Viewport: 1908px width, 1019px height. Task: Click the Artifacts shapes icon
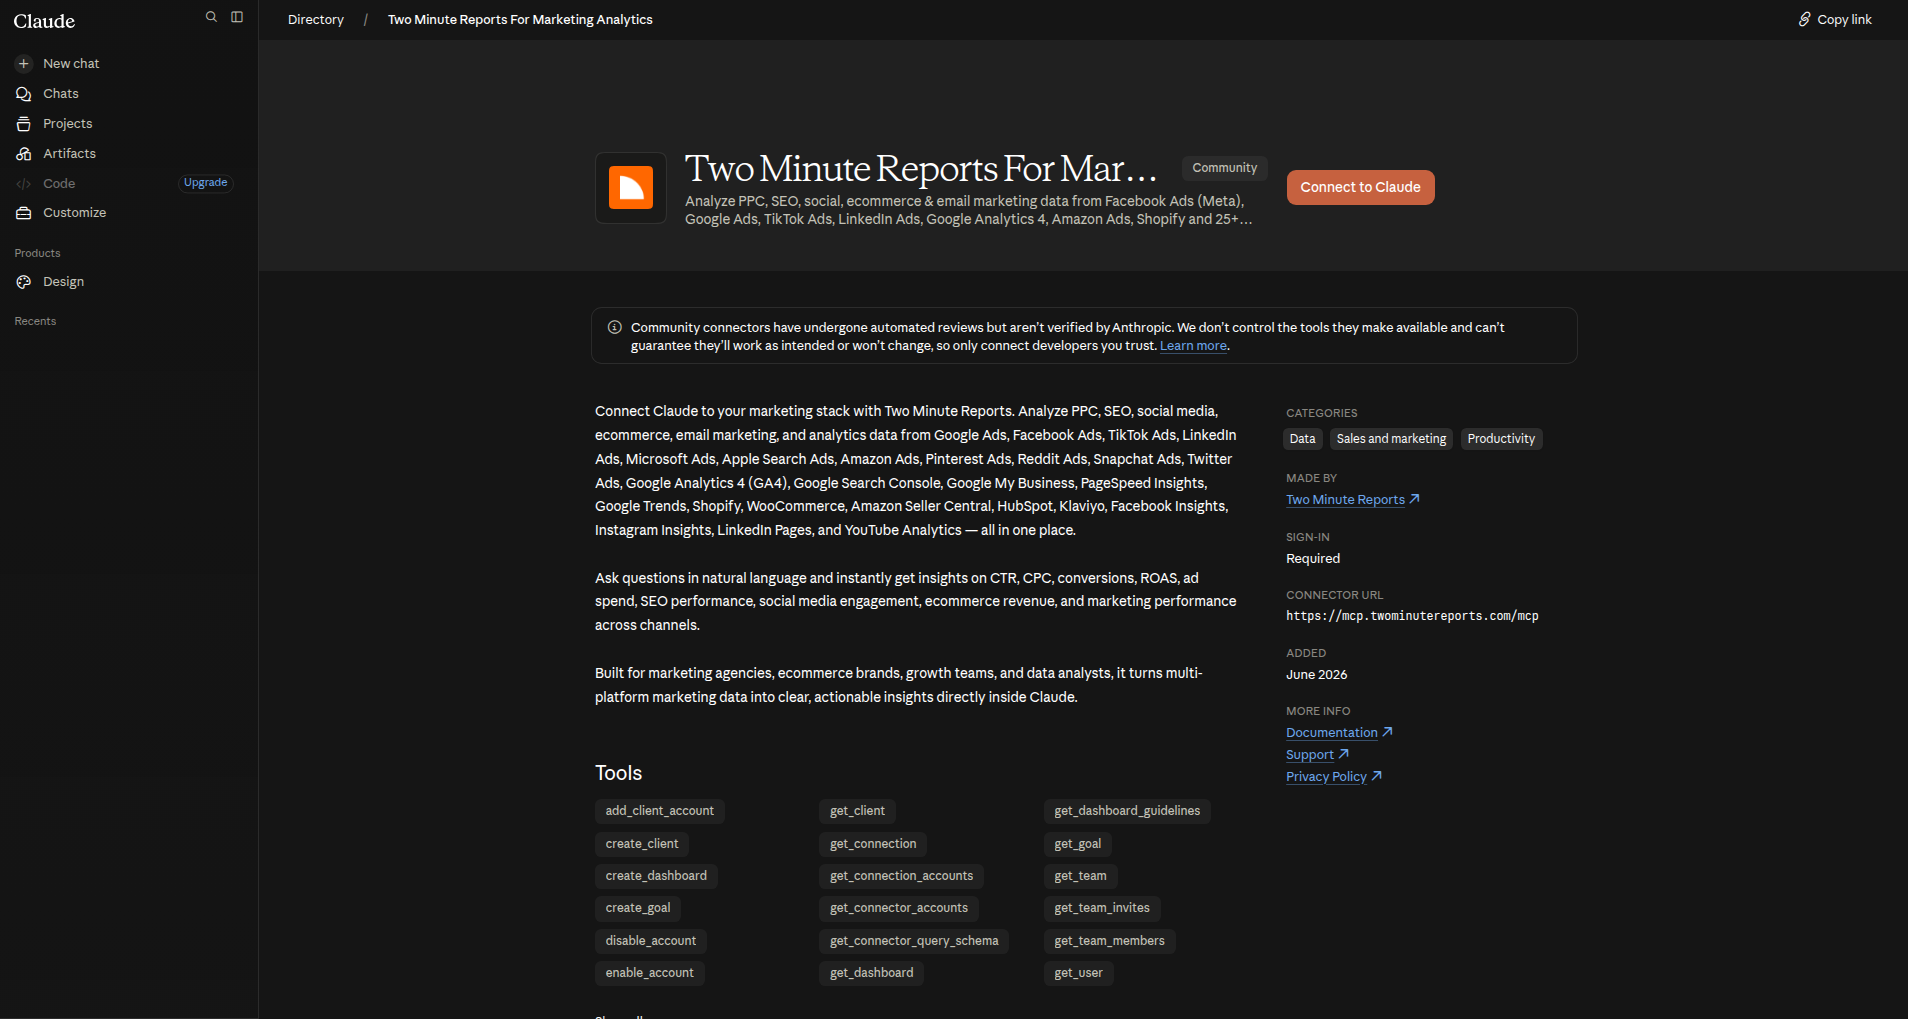(24, 154)
